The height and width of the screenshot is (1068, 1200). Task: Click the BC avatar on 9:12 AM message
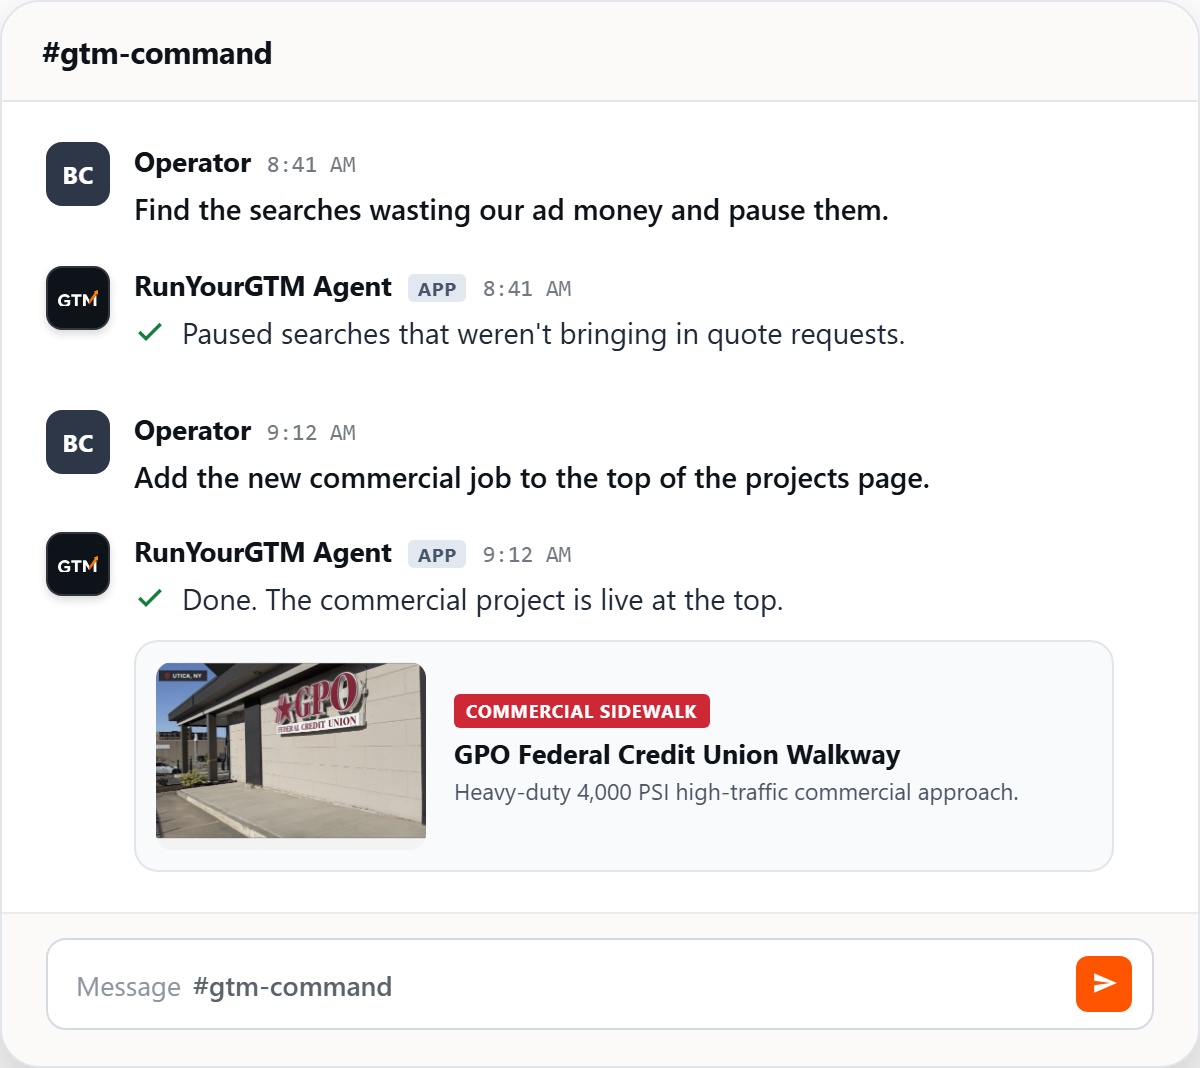point(78,442)
